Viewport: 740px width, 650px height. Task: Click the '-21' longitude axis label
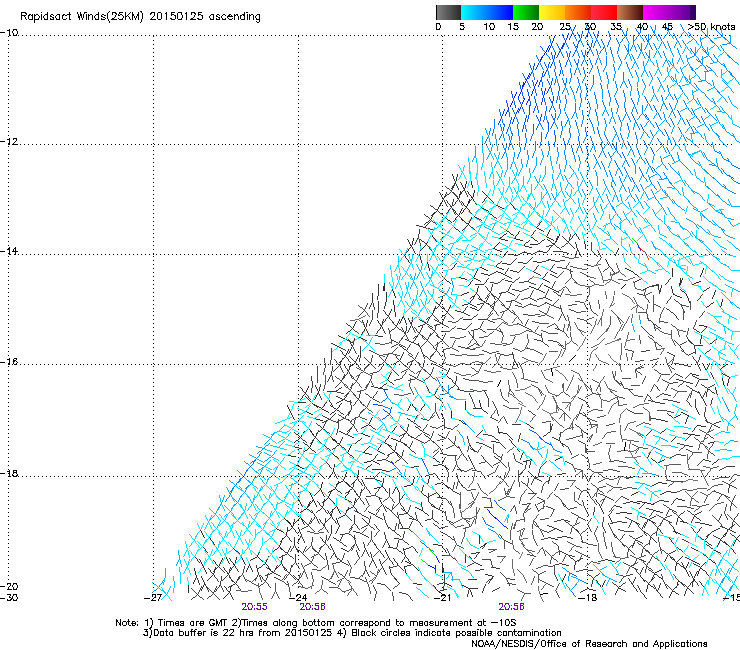[x=443, y=598]
